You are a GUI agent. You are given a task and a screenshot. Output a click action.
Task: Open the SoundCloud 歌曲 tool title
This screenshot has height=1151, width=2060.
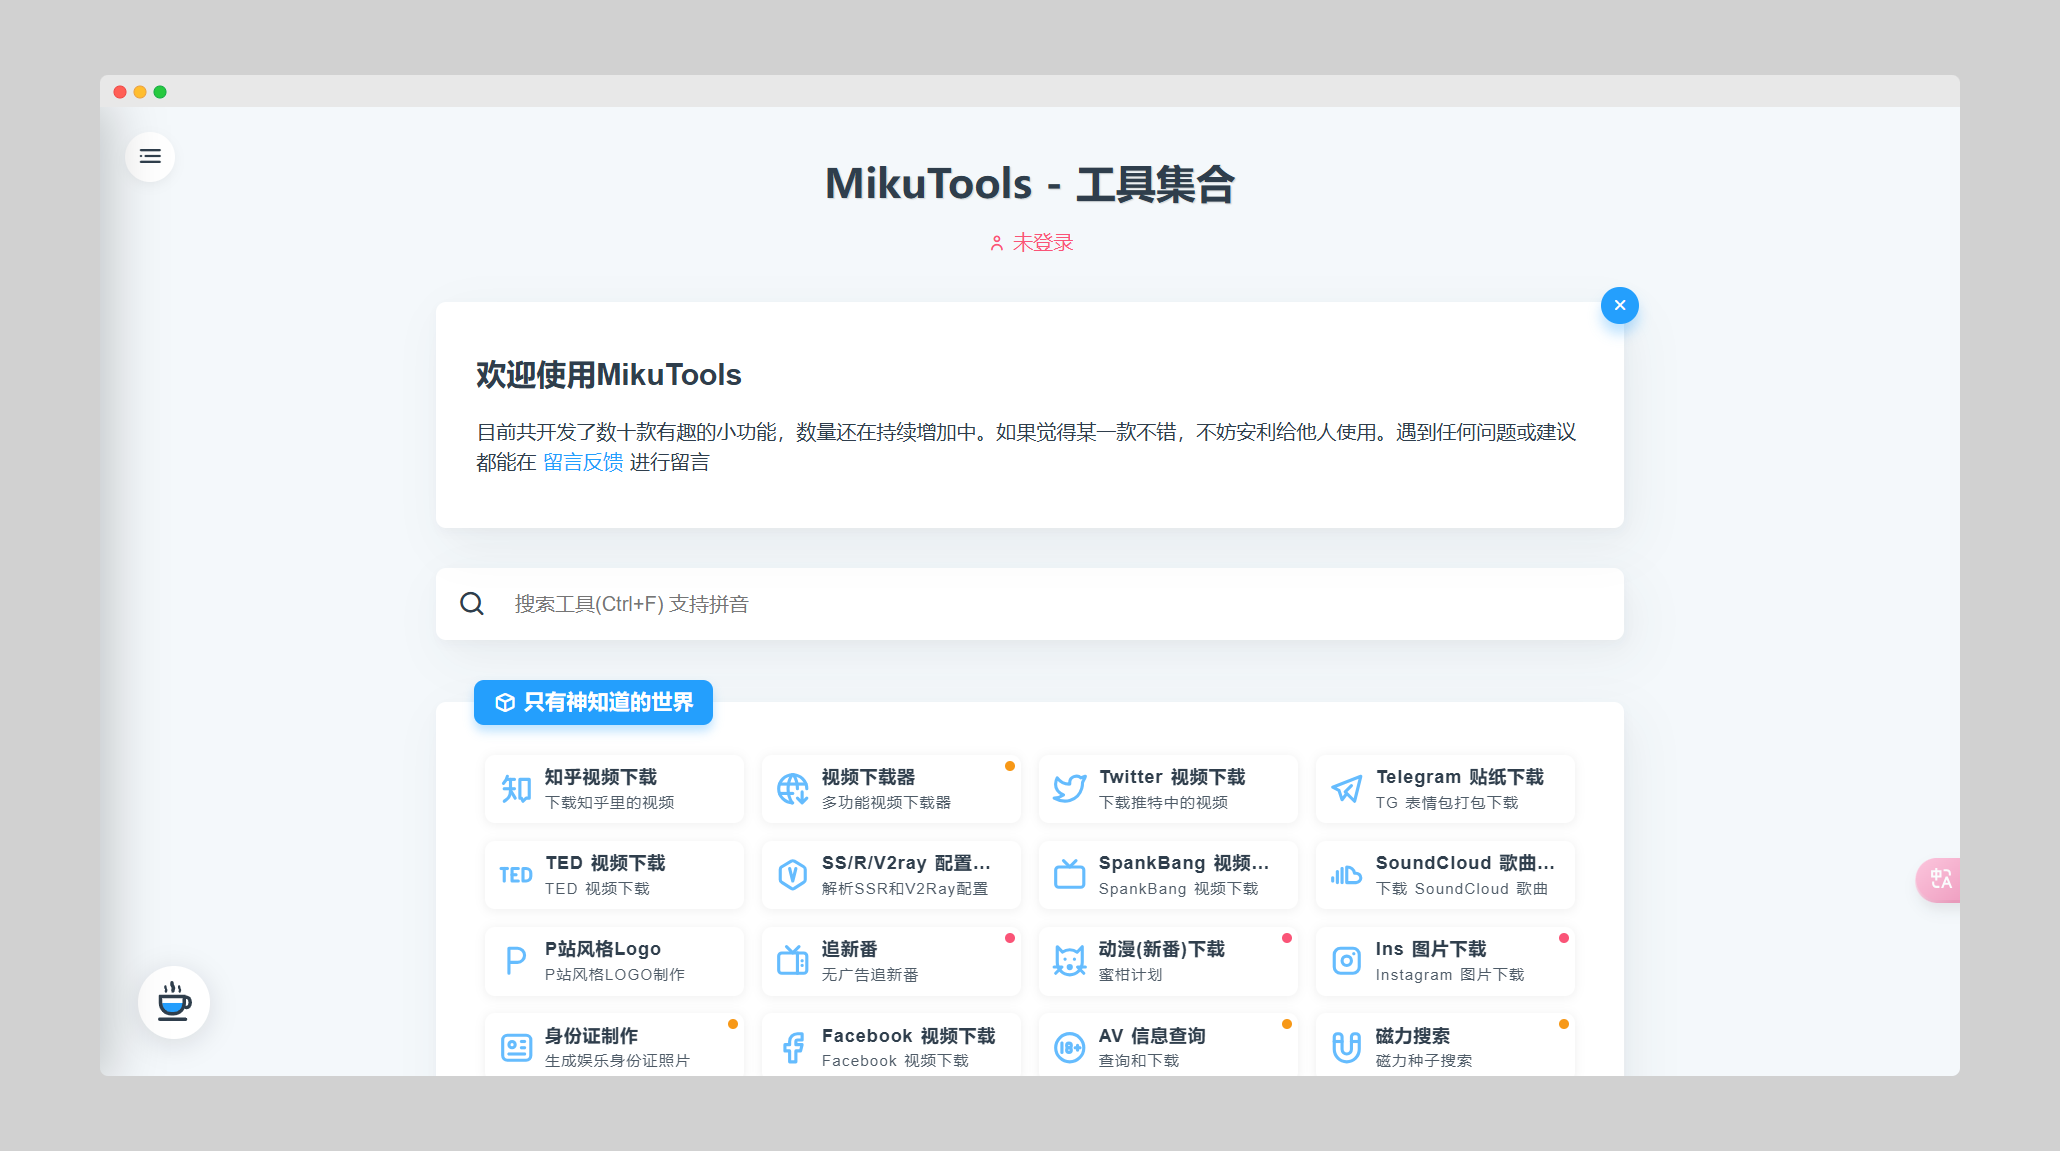[x=1465, y=863]
